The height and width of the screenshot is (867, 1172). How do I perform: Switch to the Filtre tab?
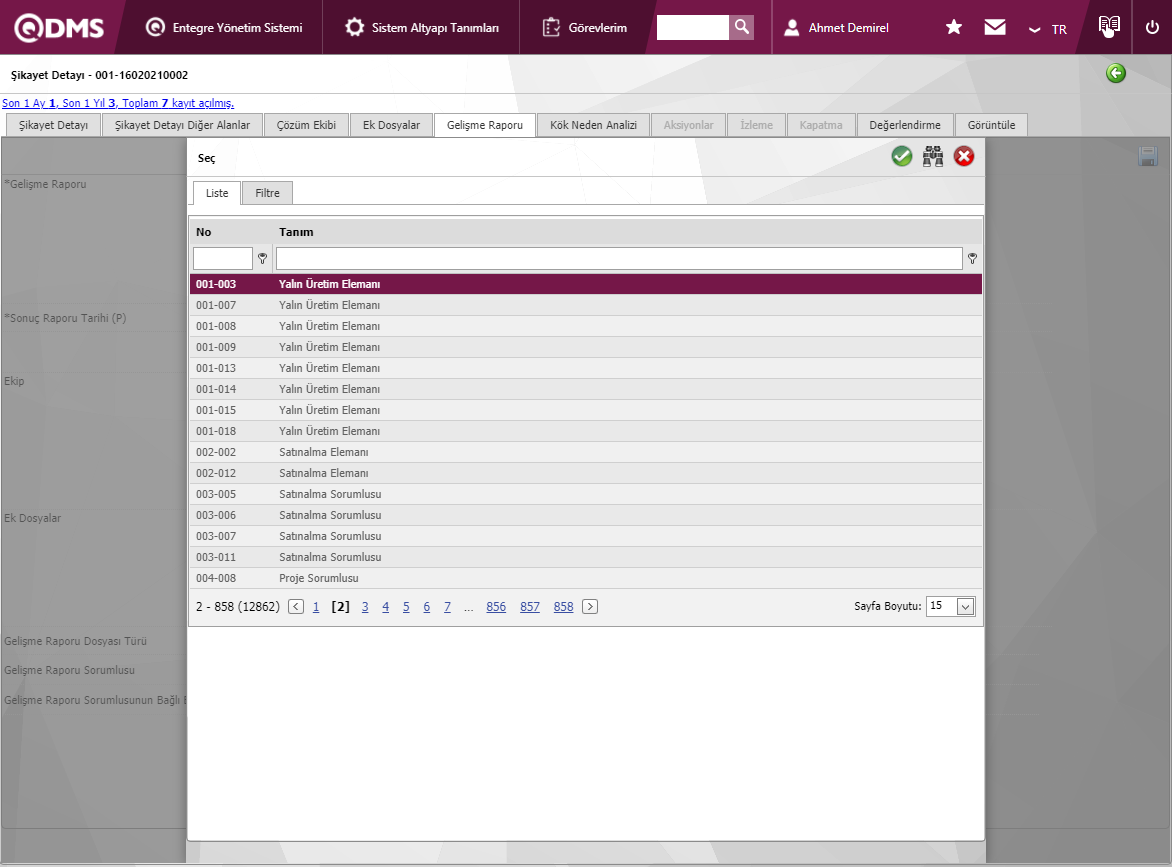(x=268, y=193)
